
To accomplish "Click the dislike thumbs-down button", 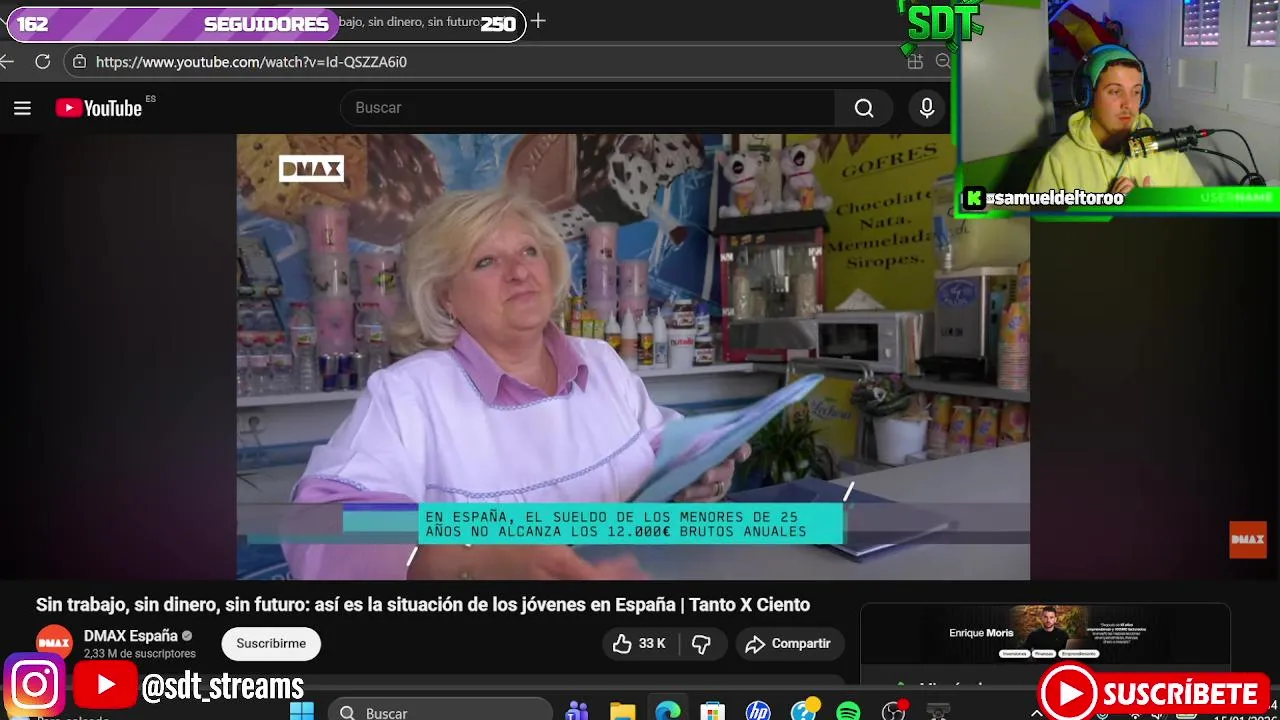I will tap(702, 644).
